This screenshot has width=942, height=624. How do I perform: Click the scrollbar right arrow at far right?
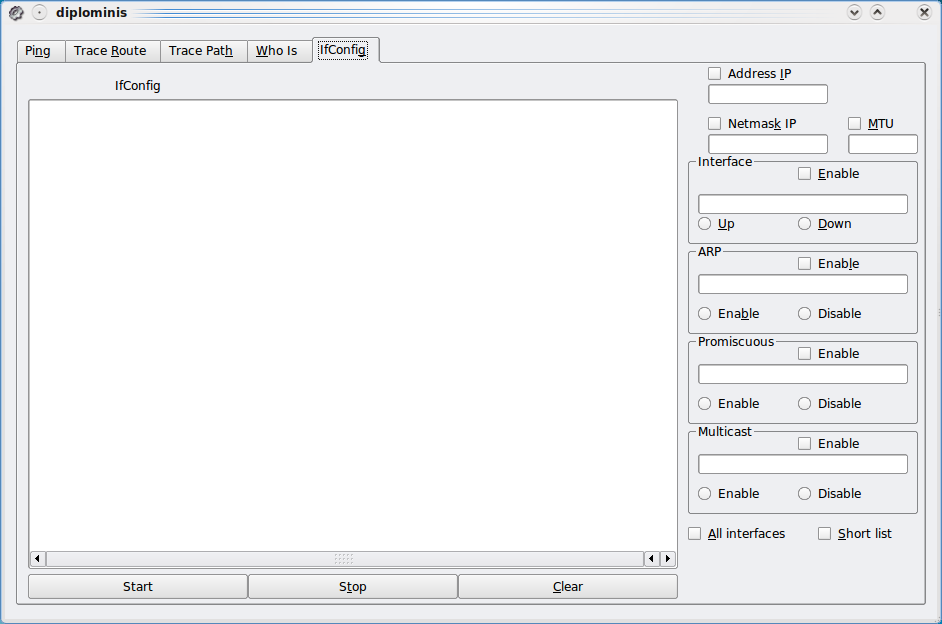668,559
